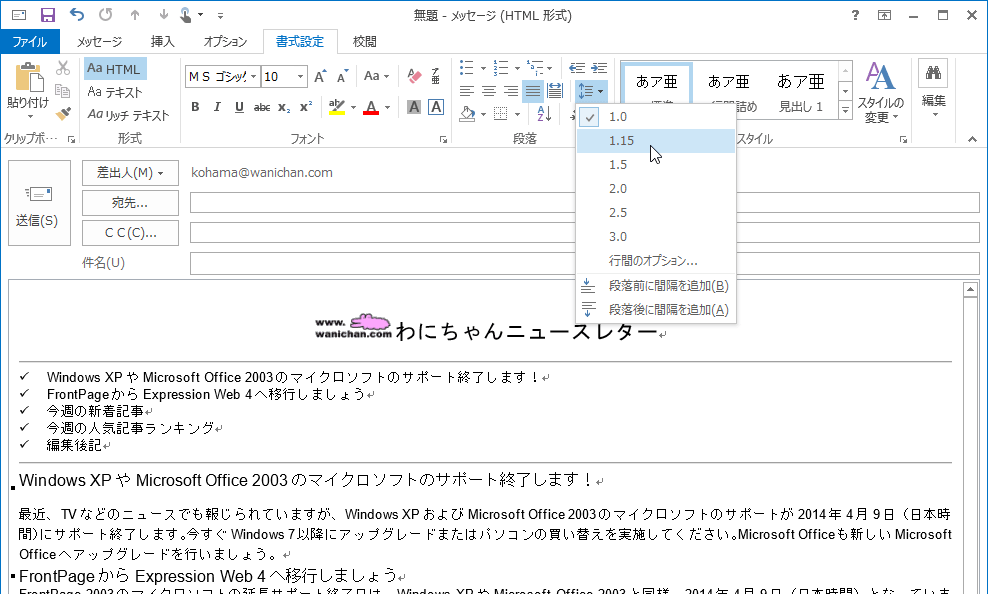This screenshot has height=594, width=988.
Task: Click the Subject (件名) input field
Action: coord(585,263)
